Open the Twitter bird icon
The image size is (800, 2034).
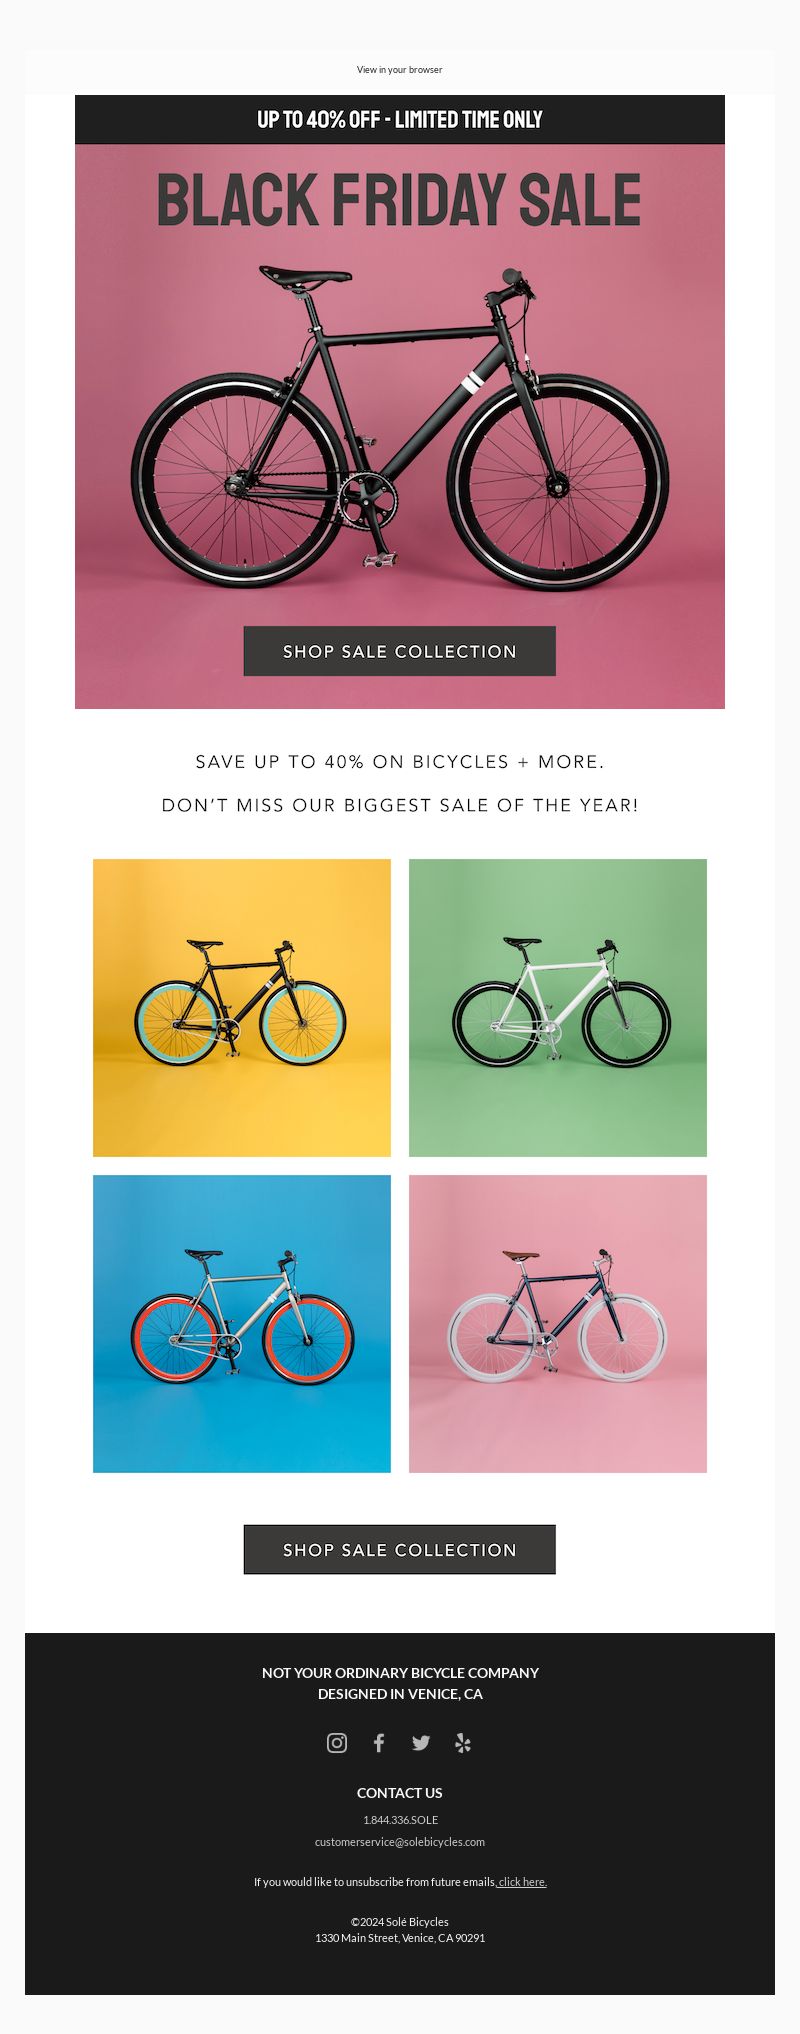(x=421, y=1743)
